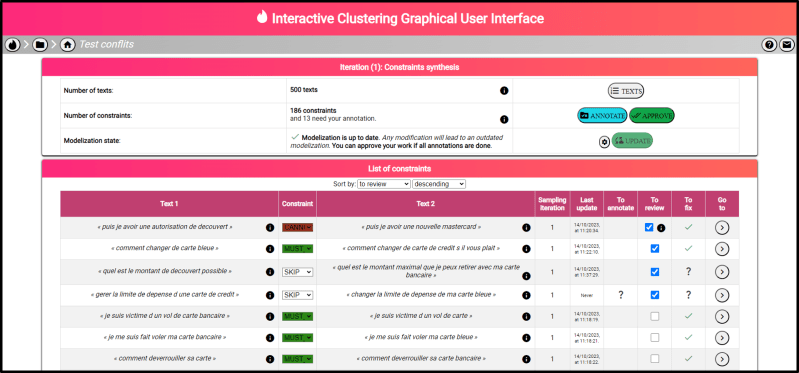
Task: Open constraint dropdown for 'autorisation de decouvert' row
Action: point(298,228)
